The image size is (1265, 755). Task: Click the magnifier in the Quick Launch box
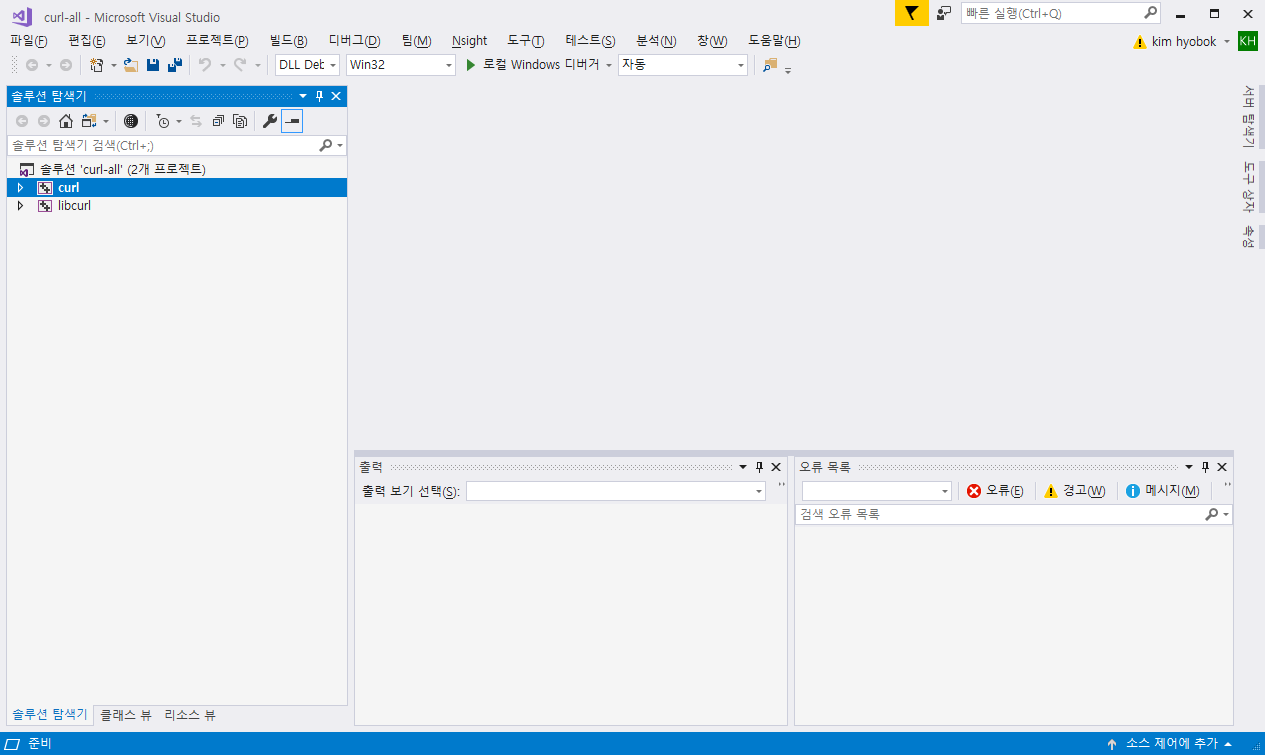click(1150, 13)
